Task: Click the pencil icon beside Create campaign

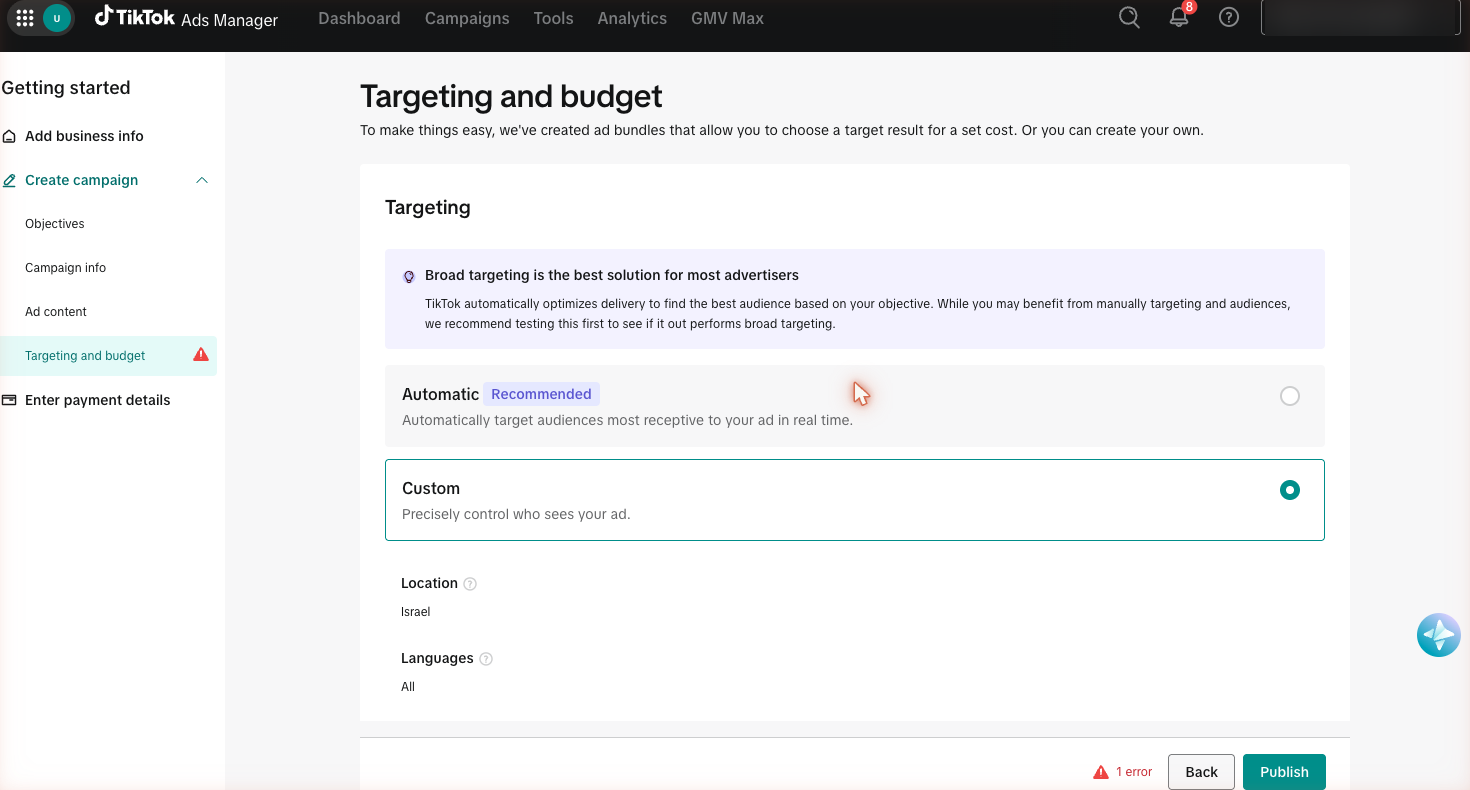Action: point(9,181)
